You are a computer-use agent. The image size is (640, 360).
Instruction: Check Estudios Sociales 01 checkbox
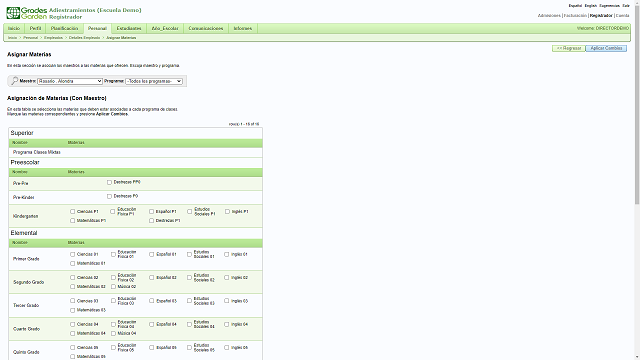pyautogui.click(x=189, y=254)
